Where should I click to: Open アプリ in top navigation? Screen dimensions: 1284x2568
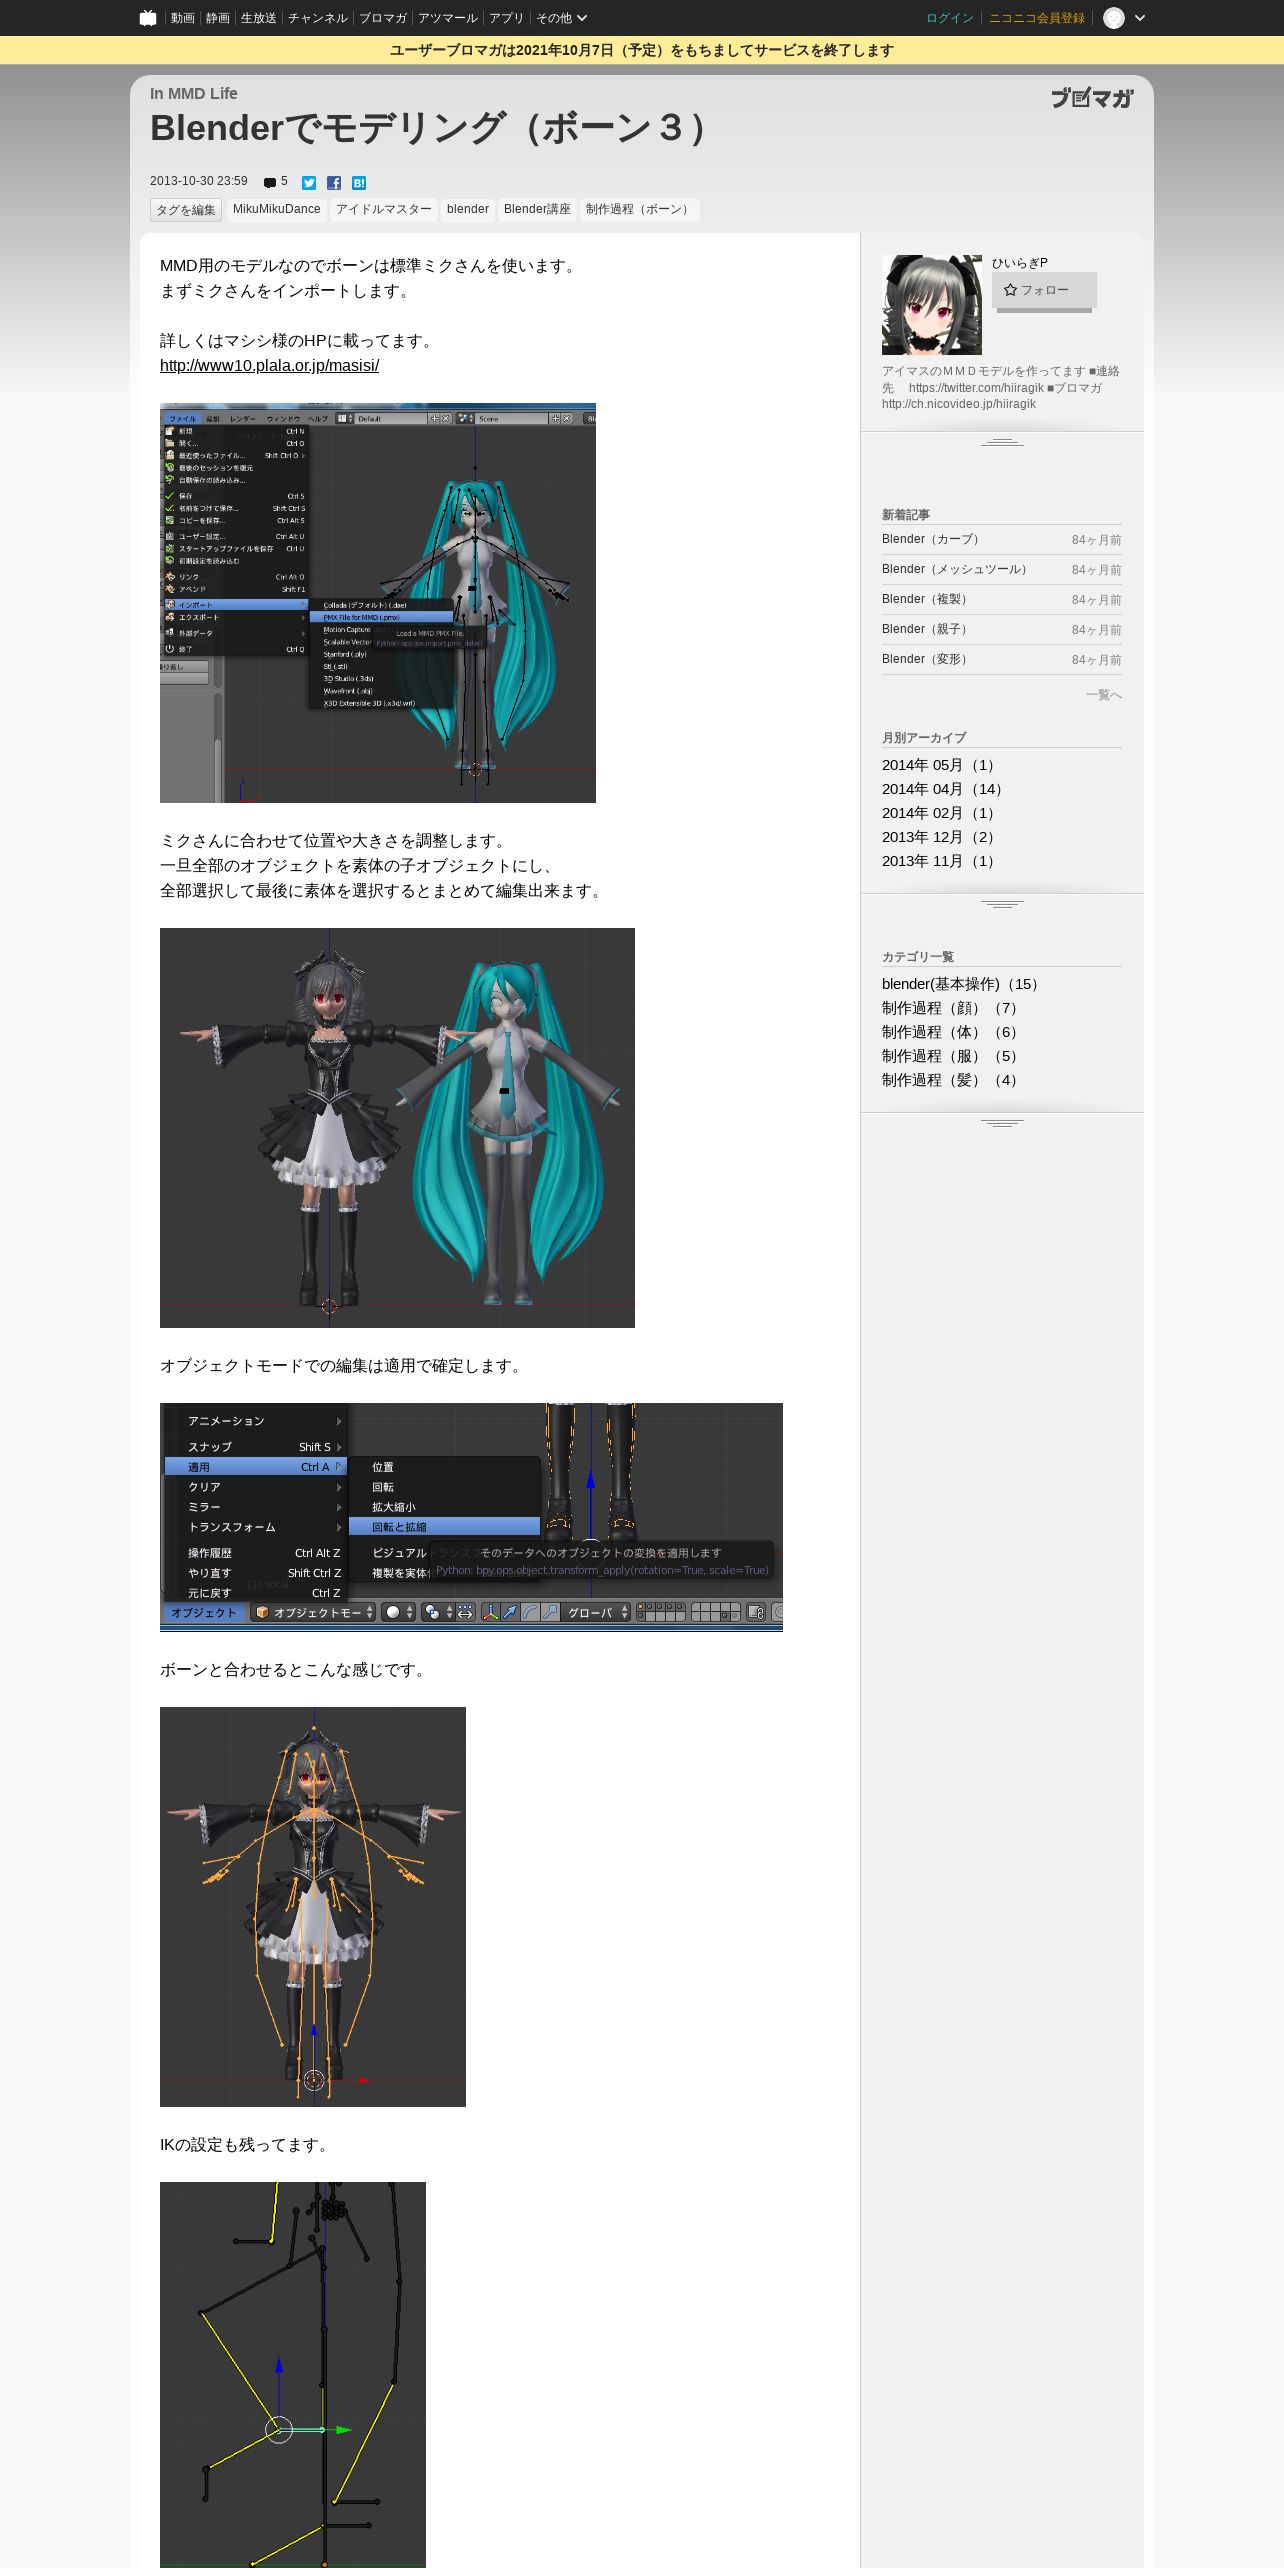click(506, 18)
